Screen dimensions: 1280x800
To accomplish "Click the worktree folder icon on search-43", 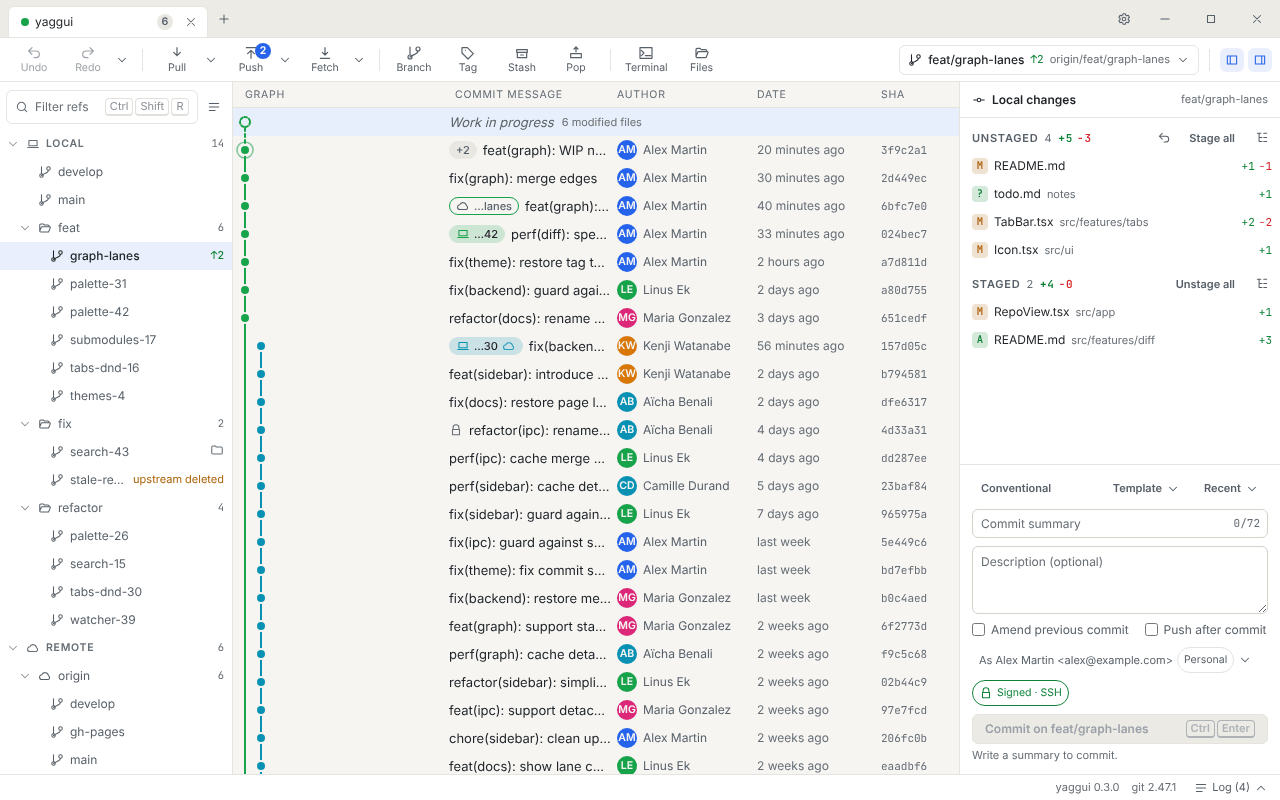I will click(x=217, y=451).
